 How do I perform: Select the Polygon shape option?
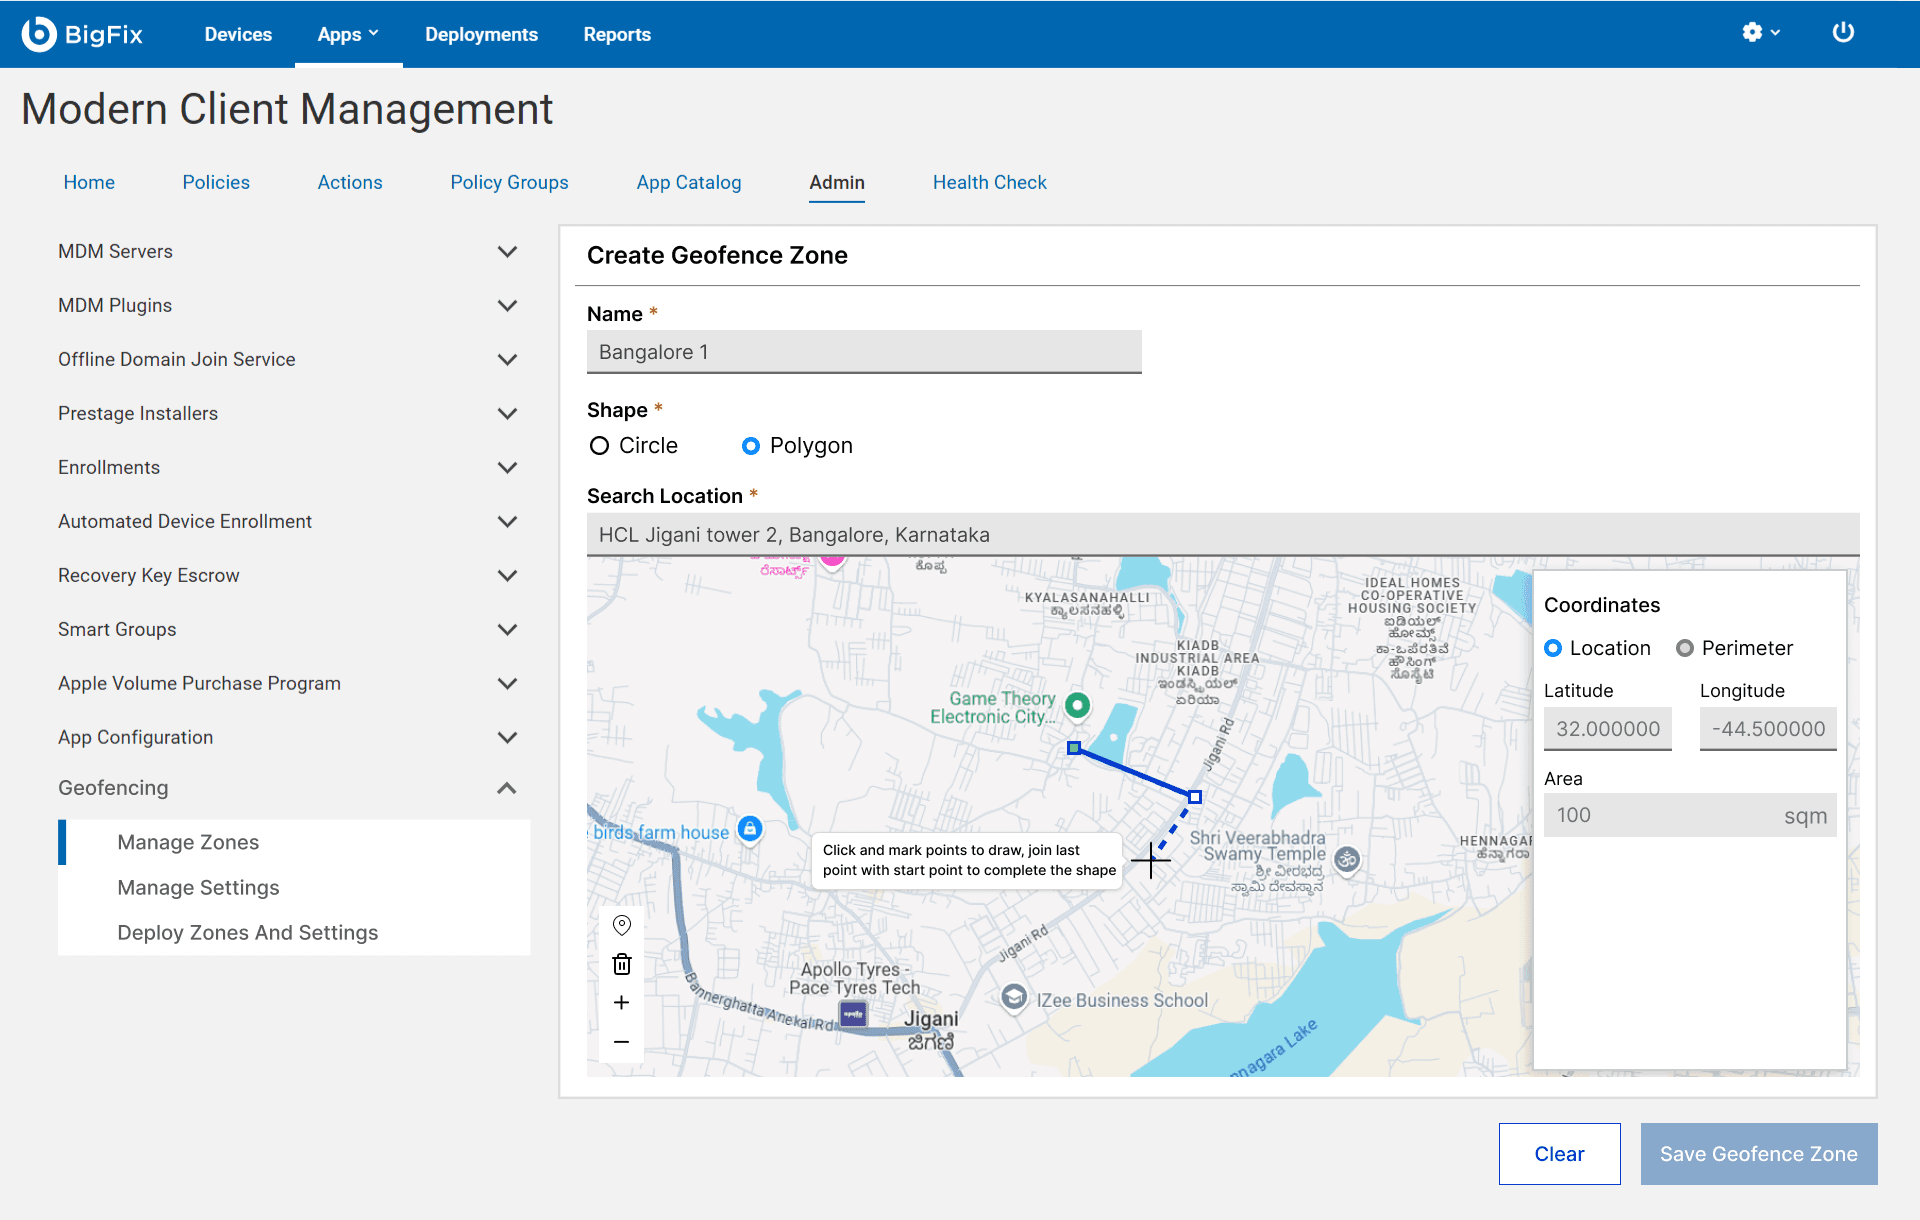pos(751,446)
